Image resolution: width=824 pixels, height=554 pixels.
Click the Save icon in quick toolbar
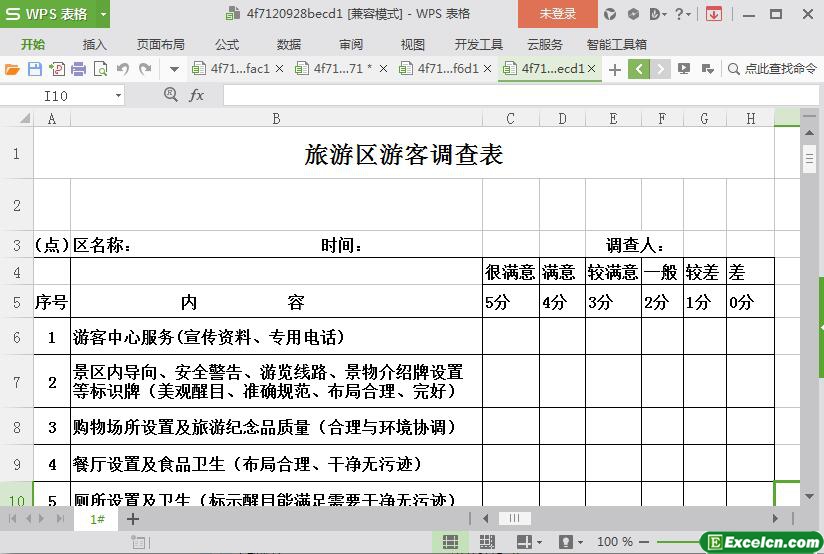click(34, 69)
